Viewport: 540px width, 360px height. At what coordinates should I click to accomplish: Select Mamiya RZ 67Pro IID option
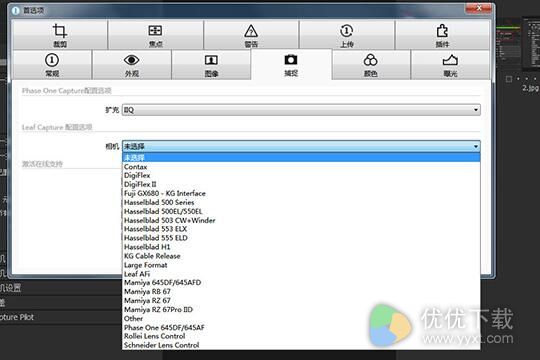tap(301, 309)
